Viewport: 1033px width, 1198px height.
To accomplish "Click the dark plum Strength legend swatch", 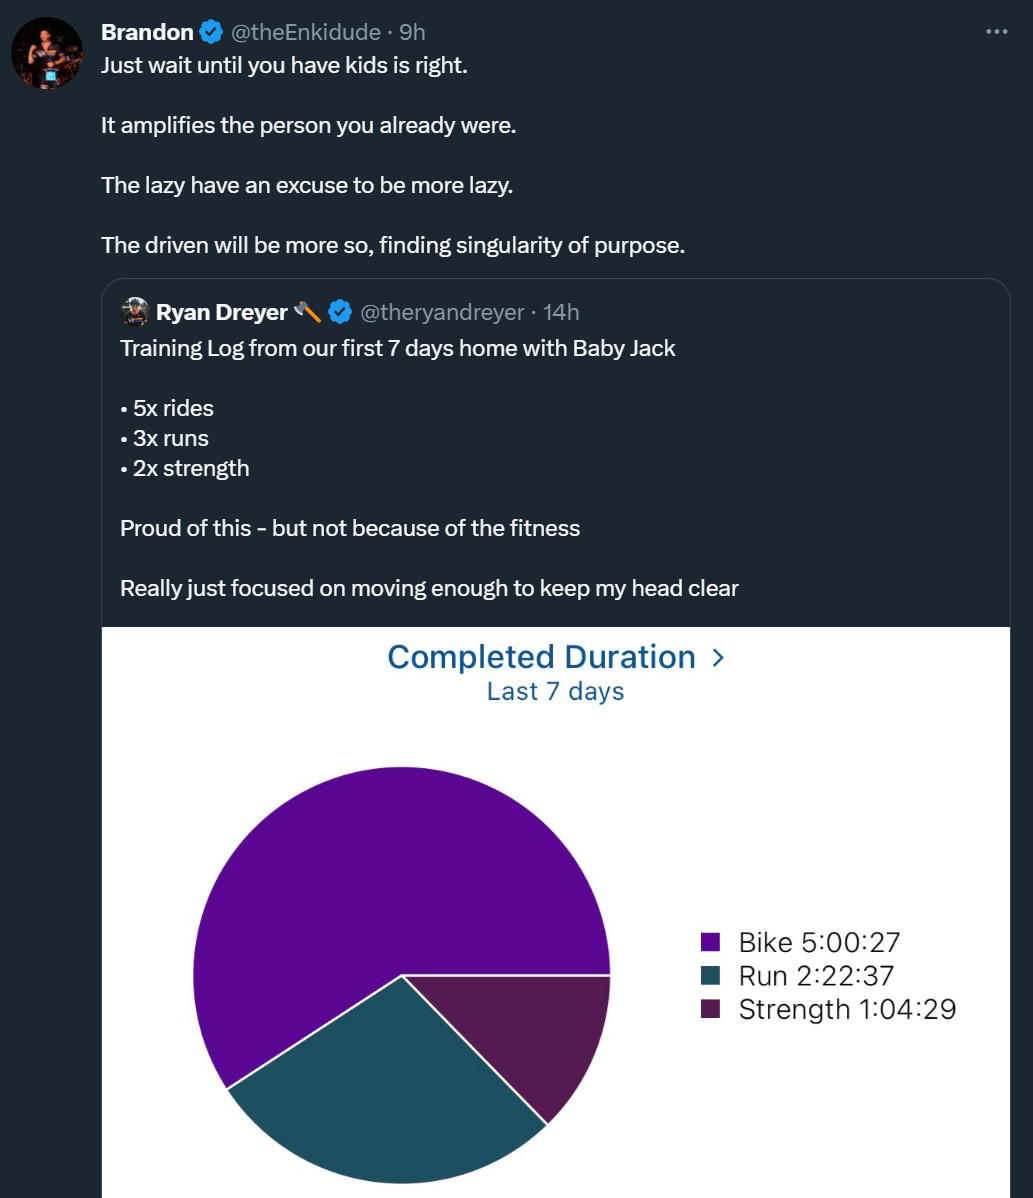I will click(x=711, y=1009).
